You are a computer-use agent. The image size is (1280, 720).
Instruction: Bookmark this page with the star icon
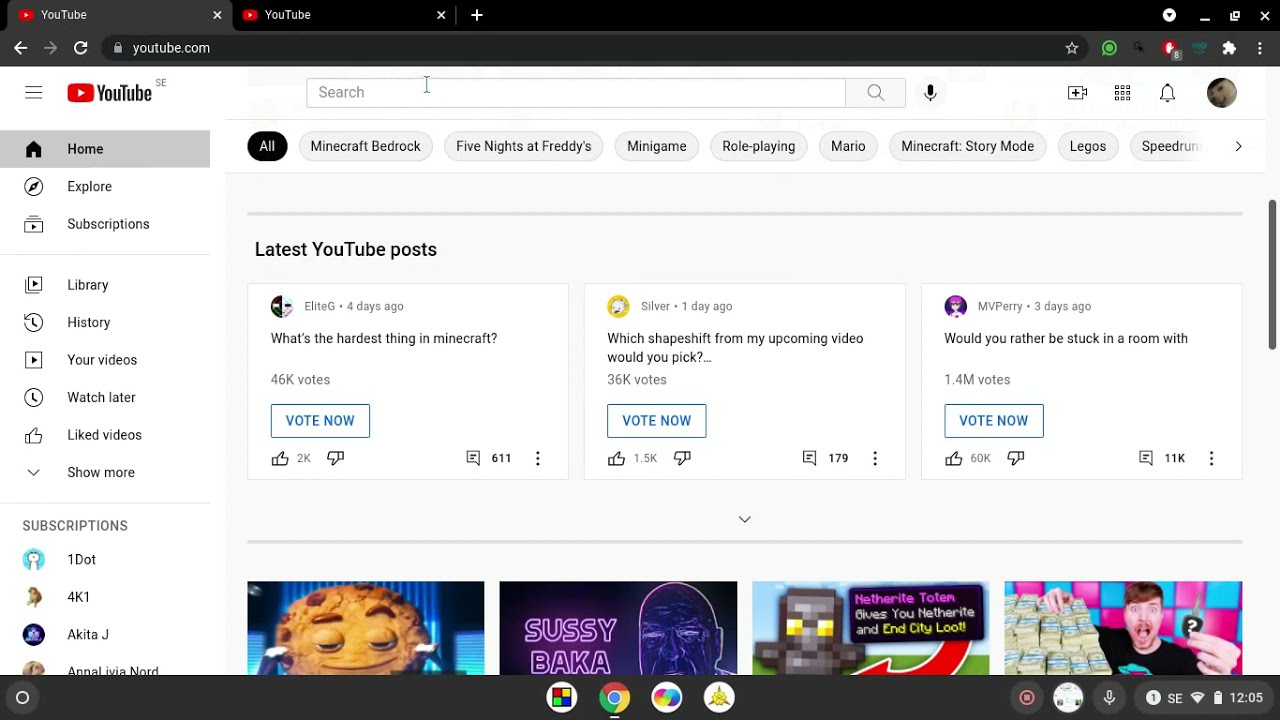pyautogui.click(x=1072, y=48)
